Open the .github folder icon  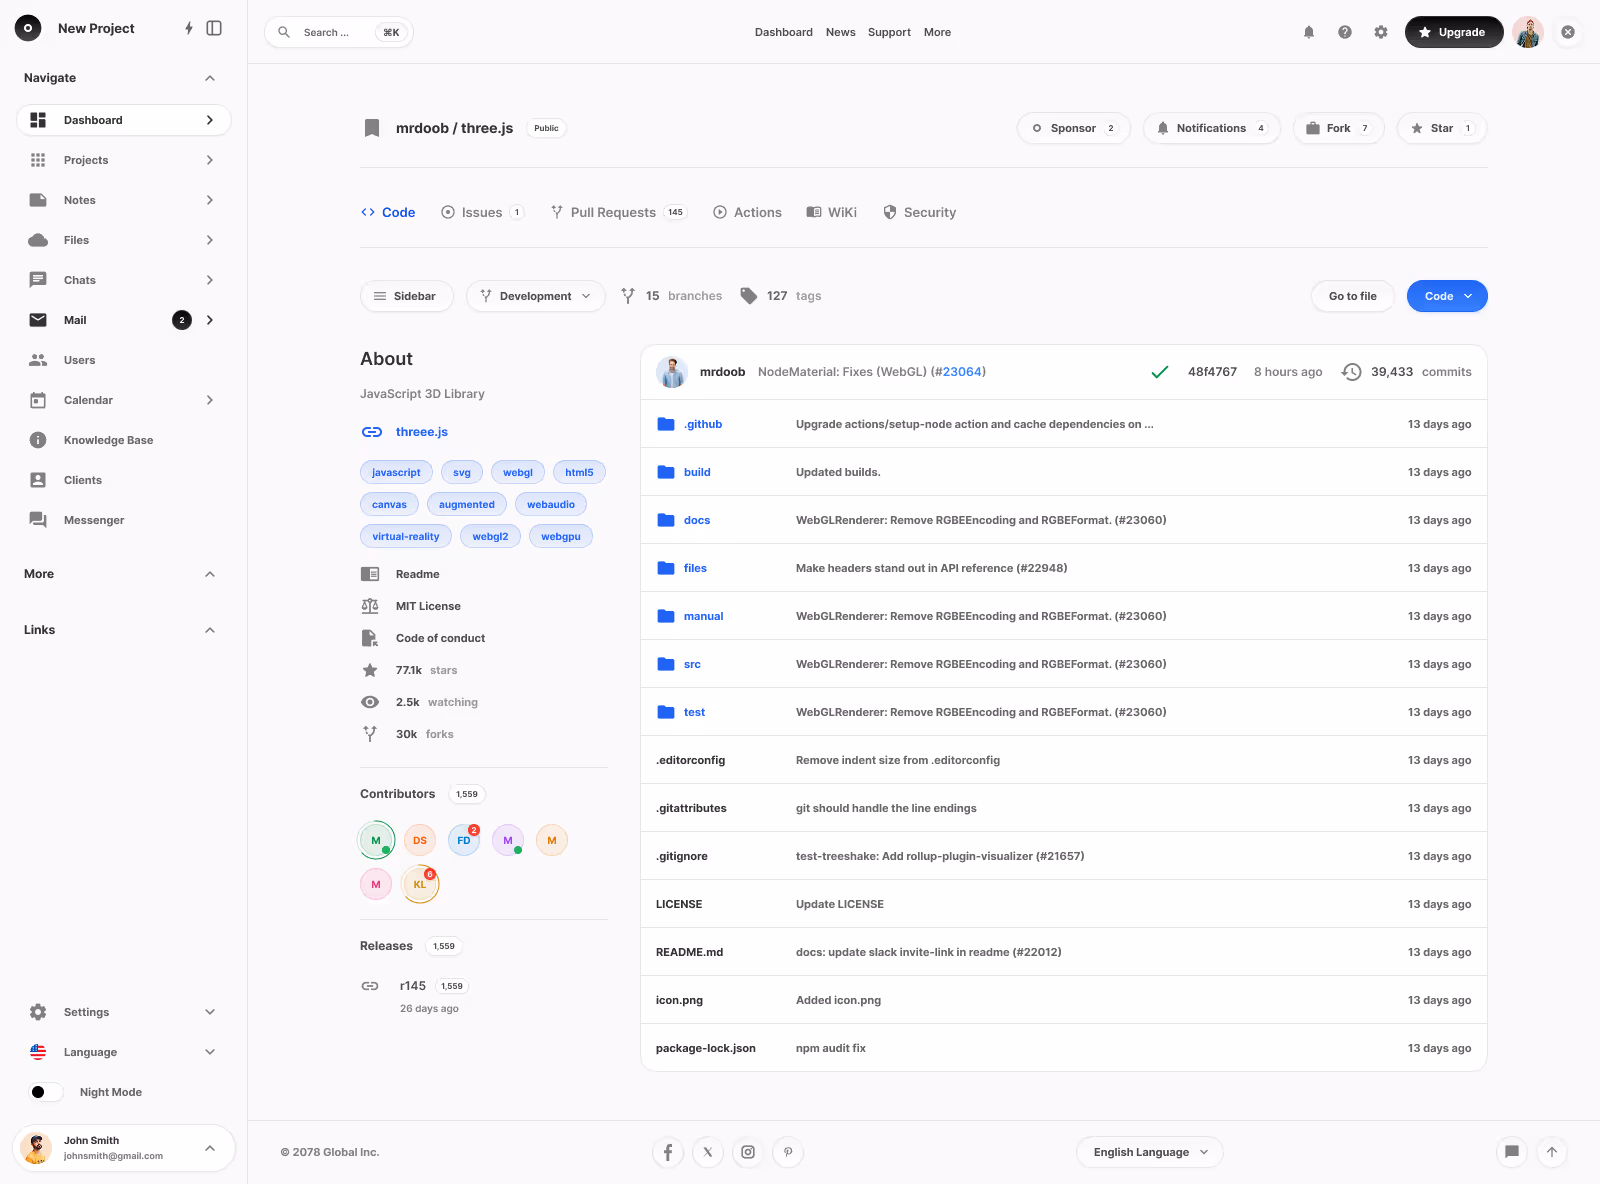tap(666, 424)
